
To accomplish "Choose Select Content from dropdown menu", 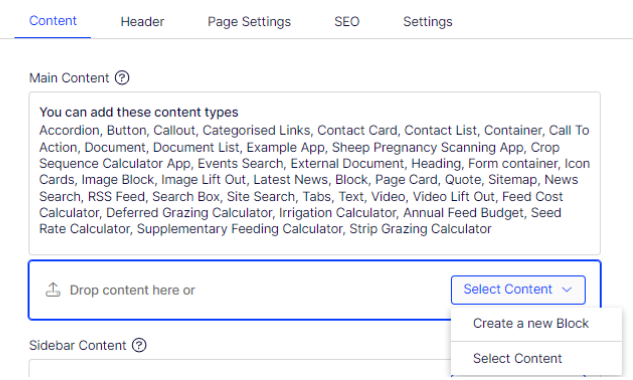I will 517,359.
